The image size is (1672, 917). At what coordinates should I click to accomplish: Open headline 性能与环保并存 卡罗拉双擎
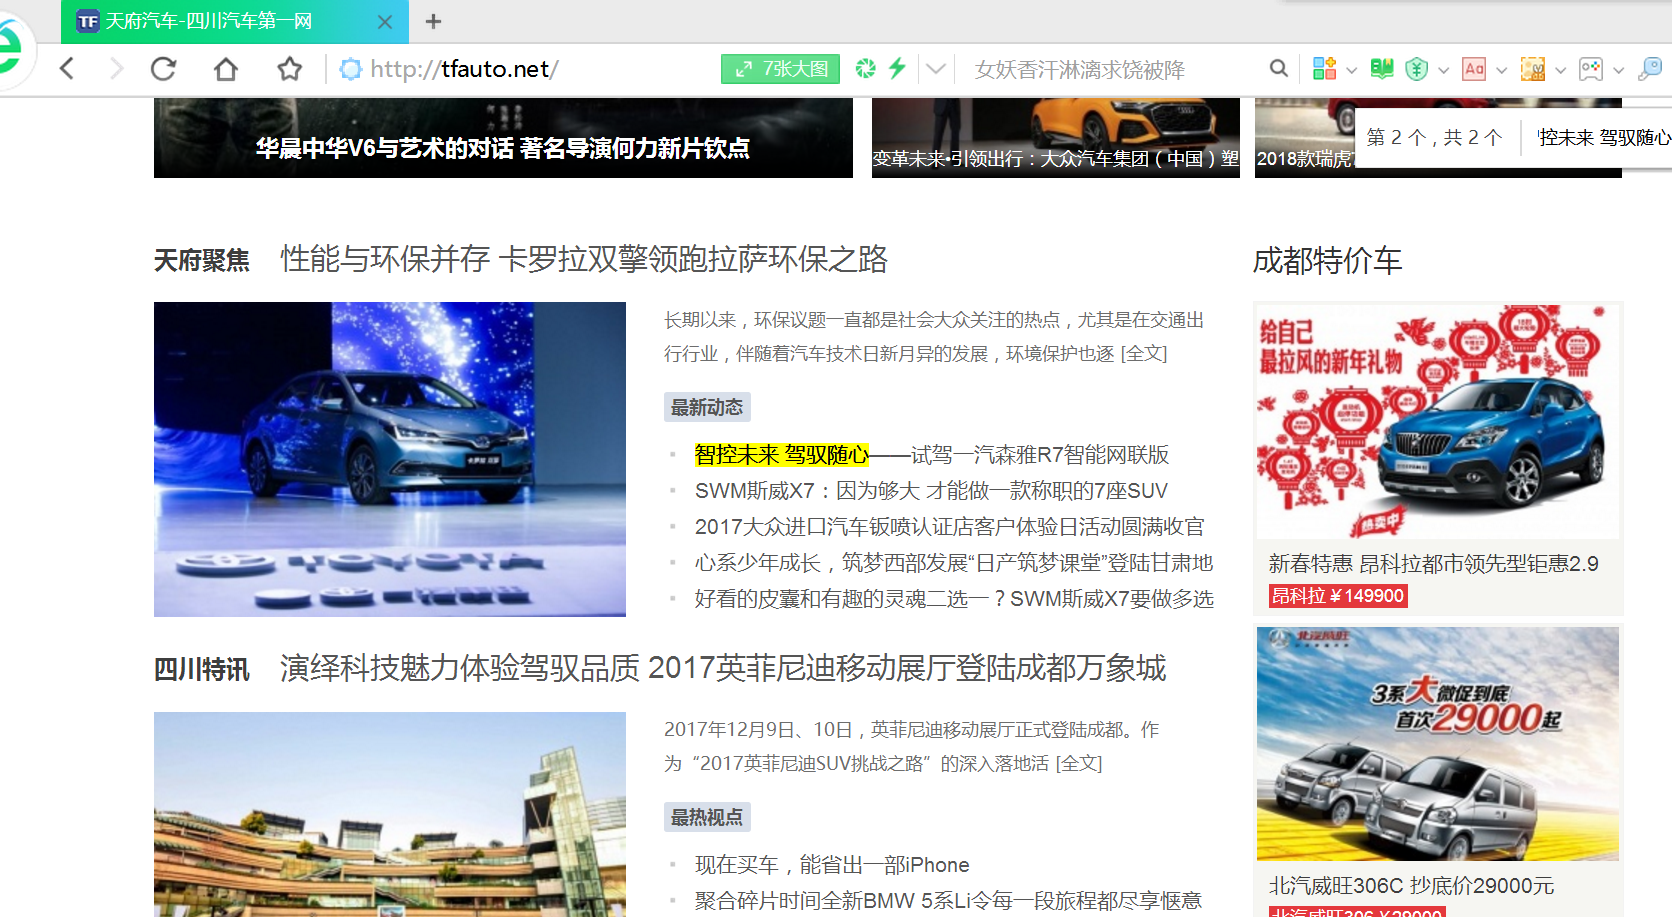pos(584,260)
